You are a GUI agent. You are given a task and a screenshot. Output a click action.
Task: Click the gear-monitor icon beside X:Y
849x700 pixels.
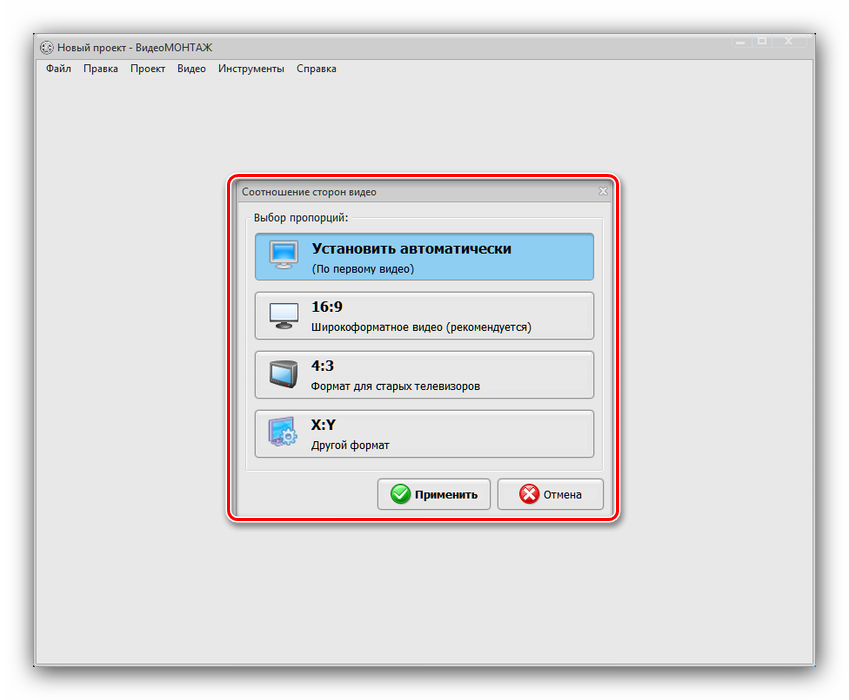tap(284, 434)
